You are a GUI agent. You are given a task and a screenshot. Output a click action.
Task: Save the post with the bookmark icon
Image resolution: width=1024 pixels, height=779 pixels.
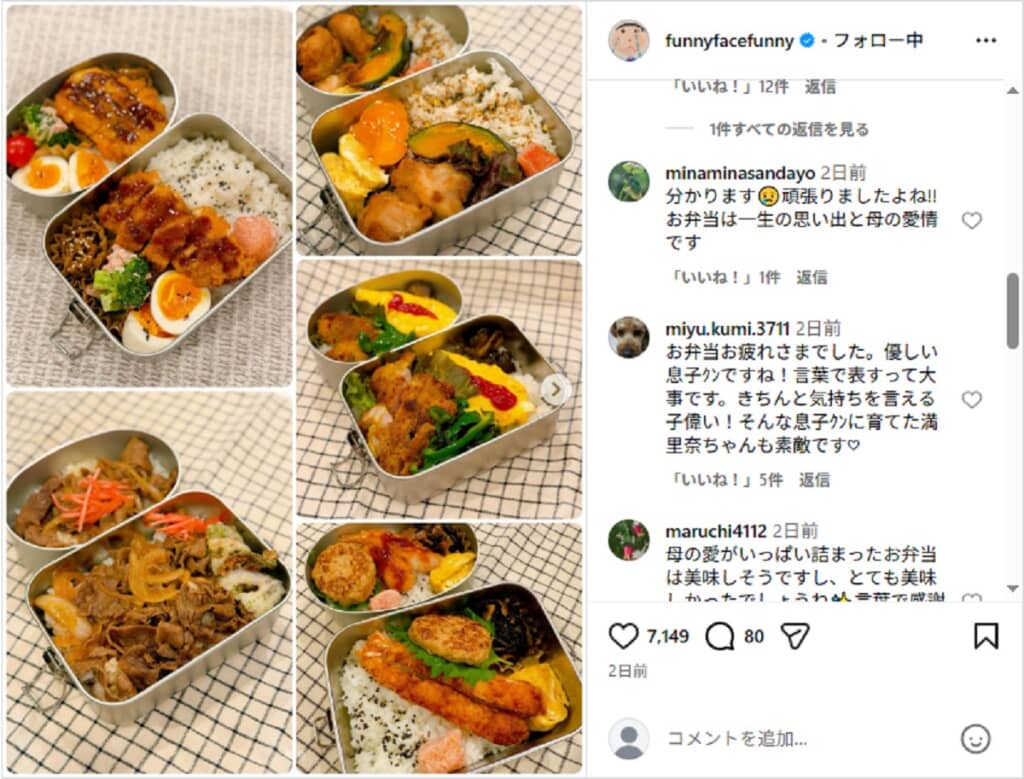(x=985, y=635)
